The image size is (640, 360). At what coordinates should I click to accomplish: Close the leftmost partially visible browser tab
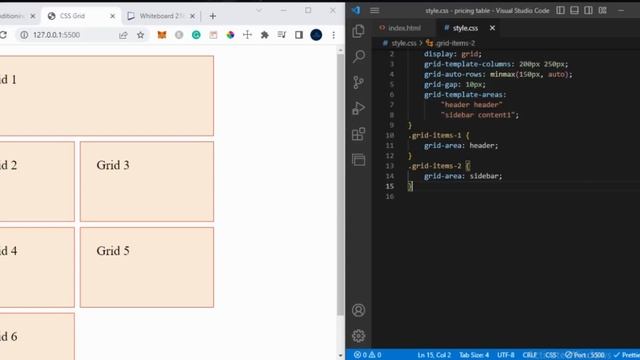pos(33,16)
